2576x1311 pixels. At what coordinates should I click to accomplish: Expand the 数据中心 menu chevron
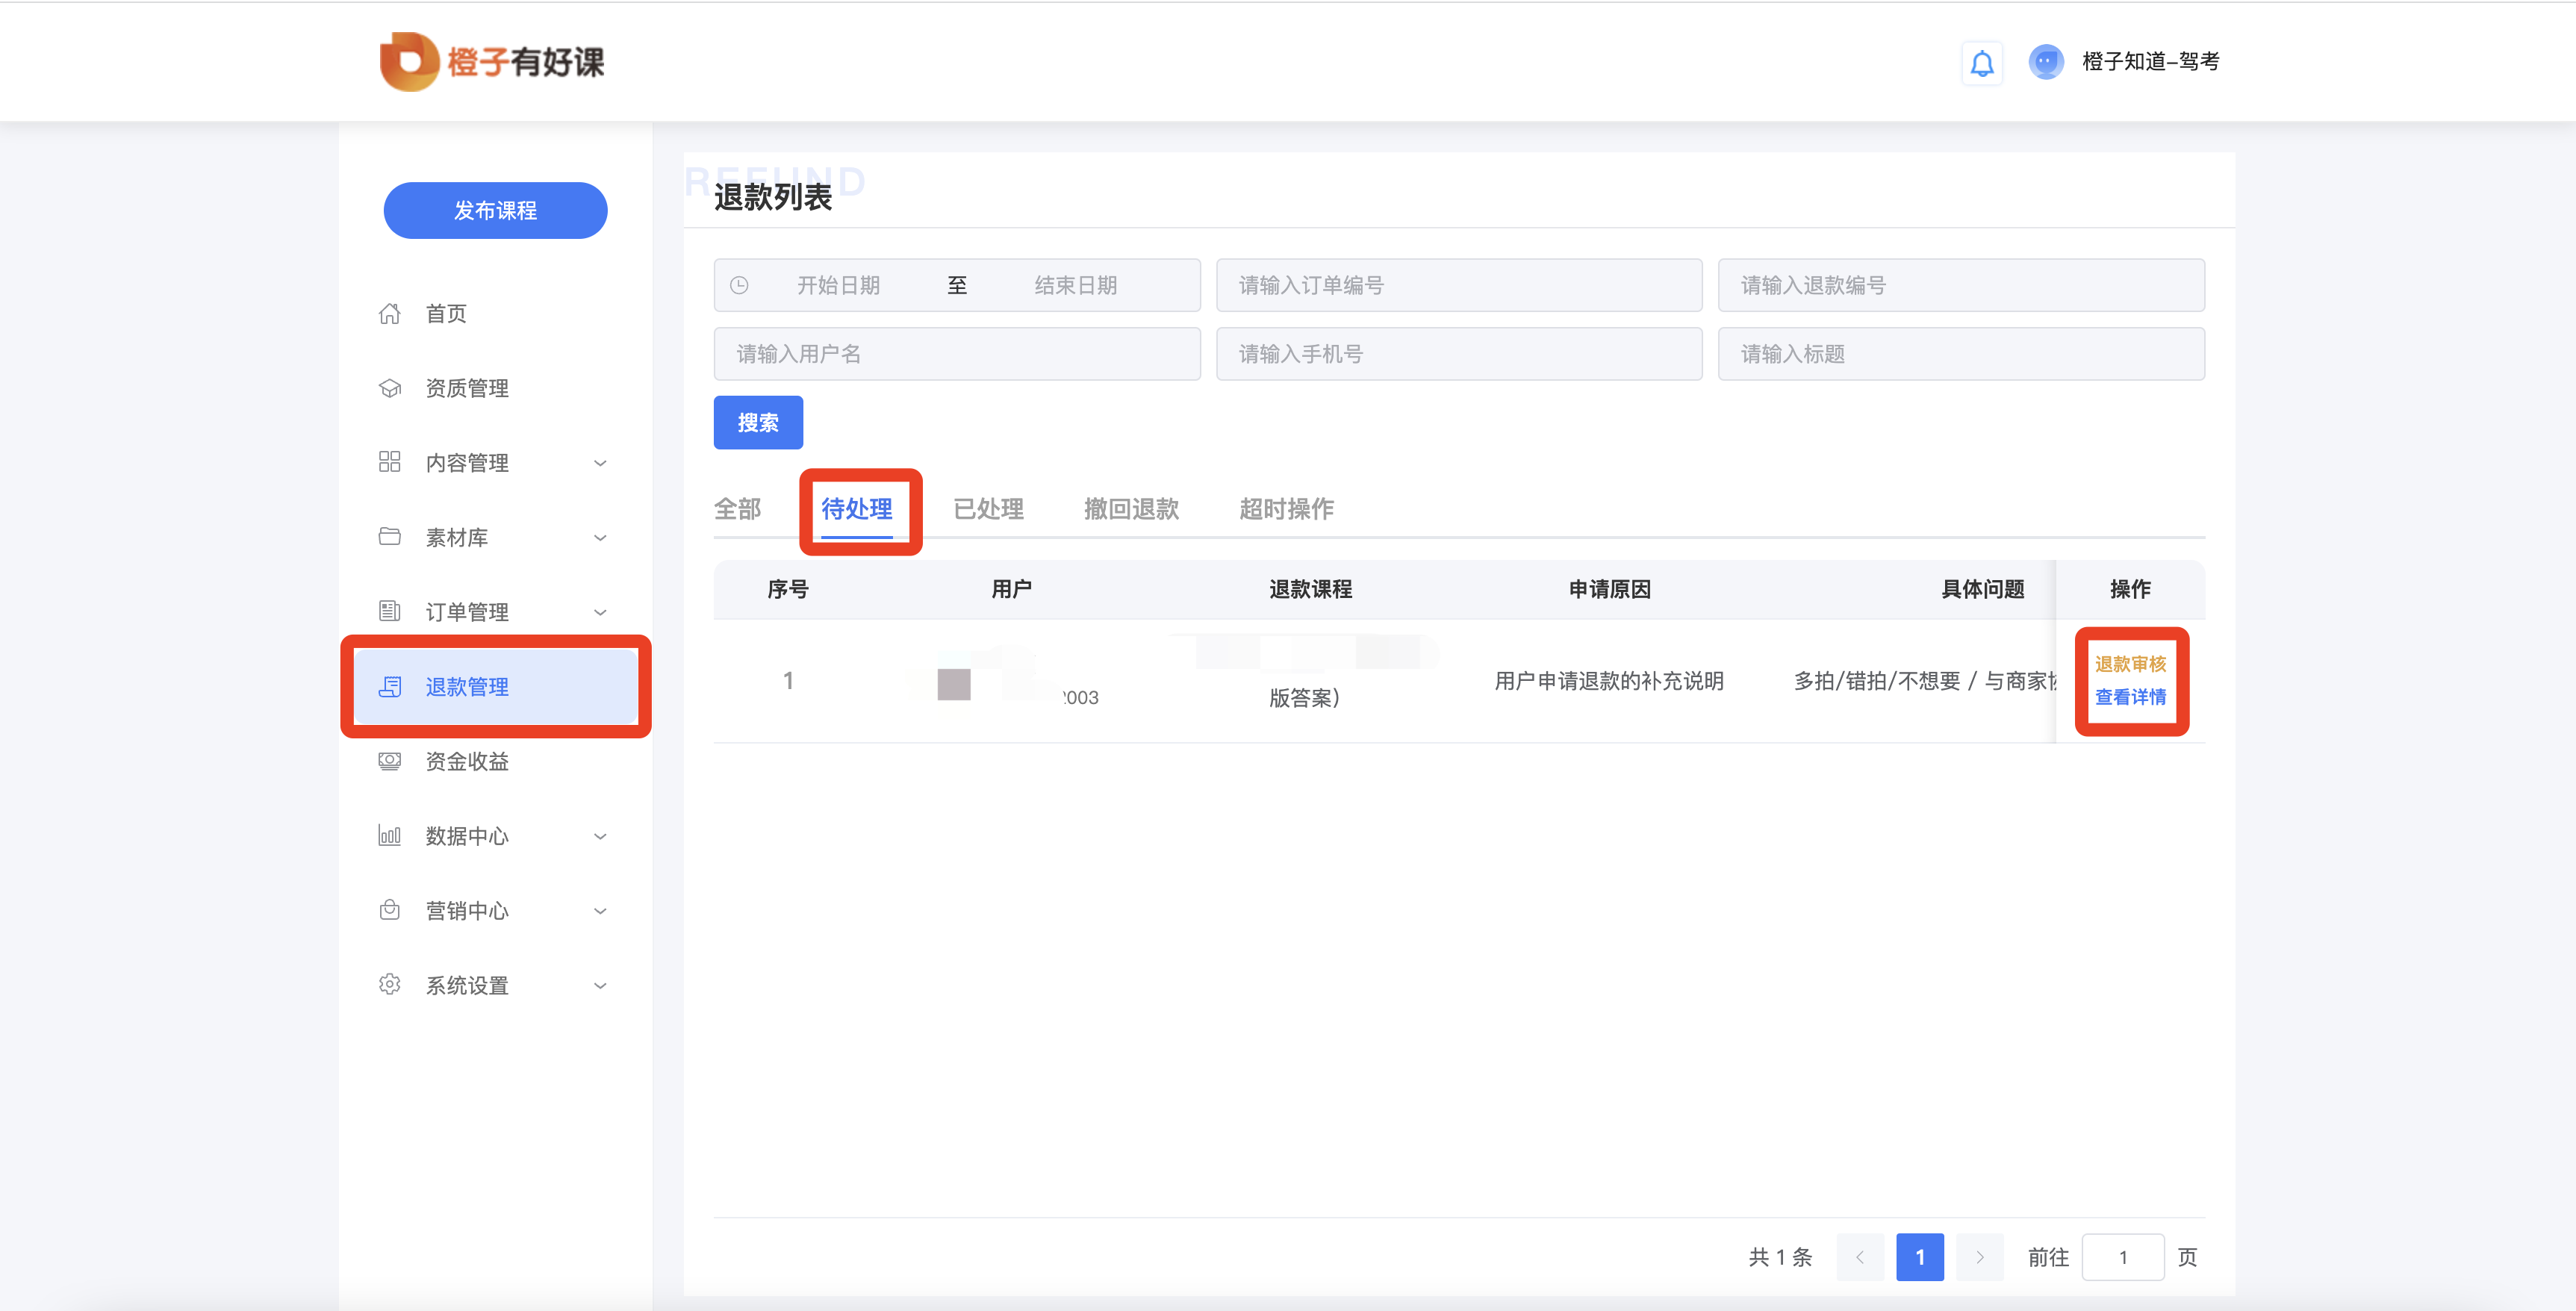pos(600,836)
